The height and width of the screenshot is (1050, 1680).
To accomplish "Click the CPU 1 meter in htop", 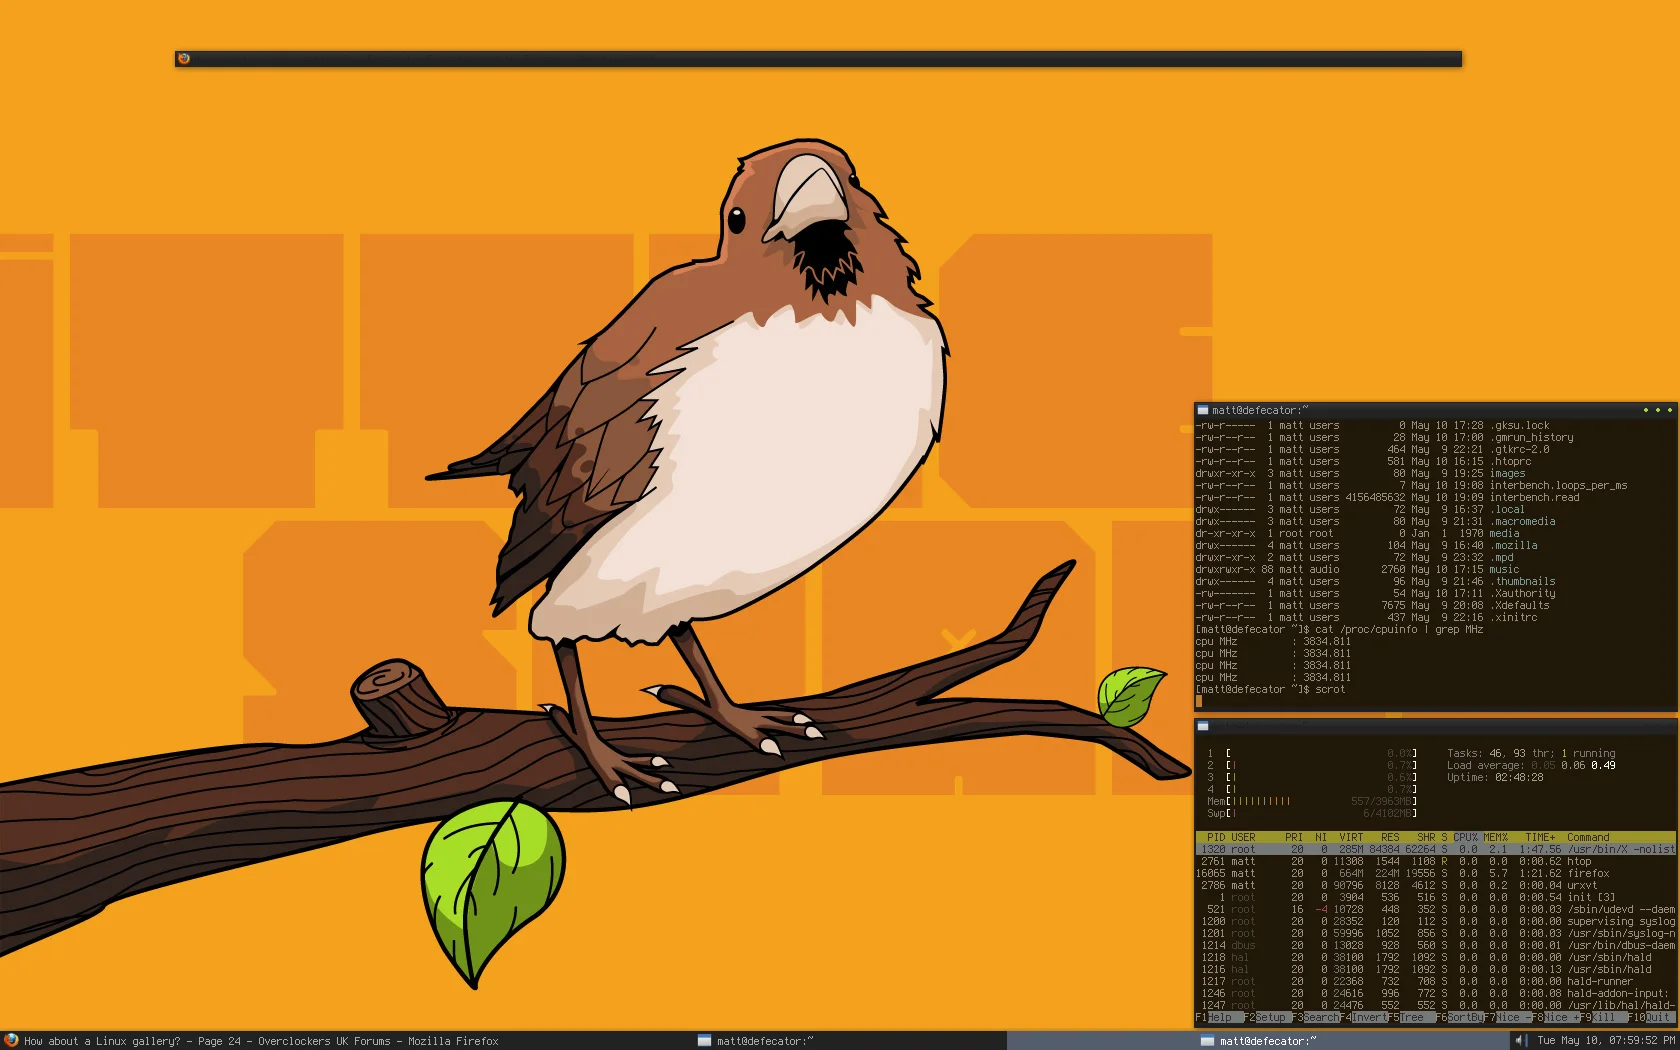I will tap(1312, 753).
